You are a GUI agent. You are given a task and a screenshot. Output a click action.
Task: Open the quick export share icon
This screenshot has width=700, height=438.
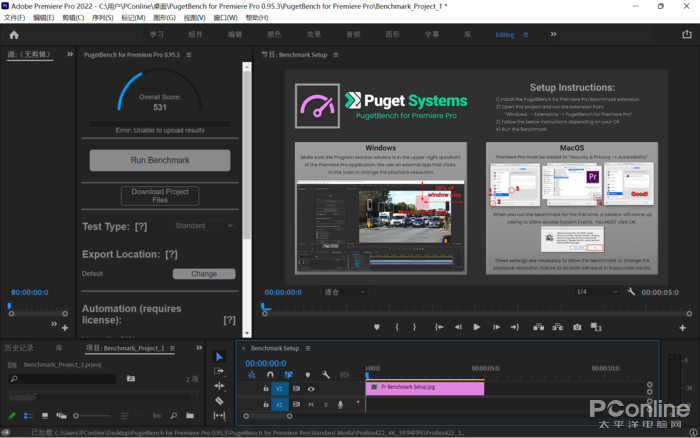687,34
